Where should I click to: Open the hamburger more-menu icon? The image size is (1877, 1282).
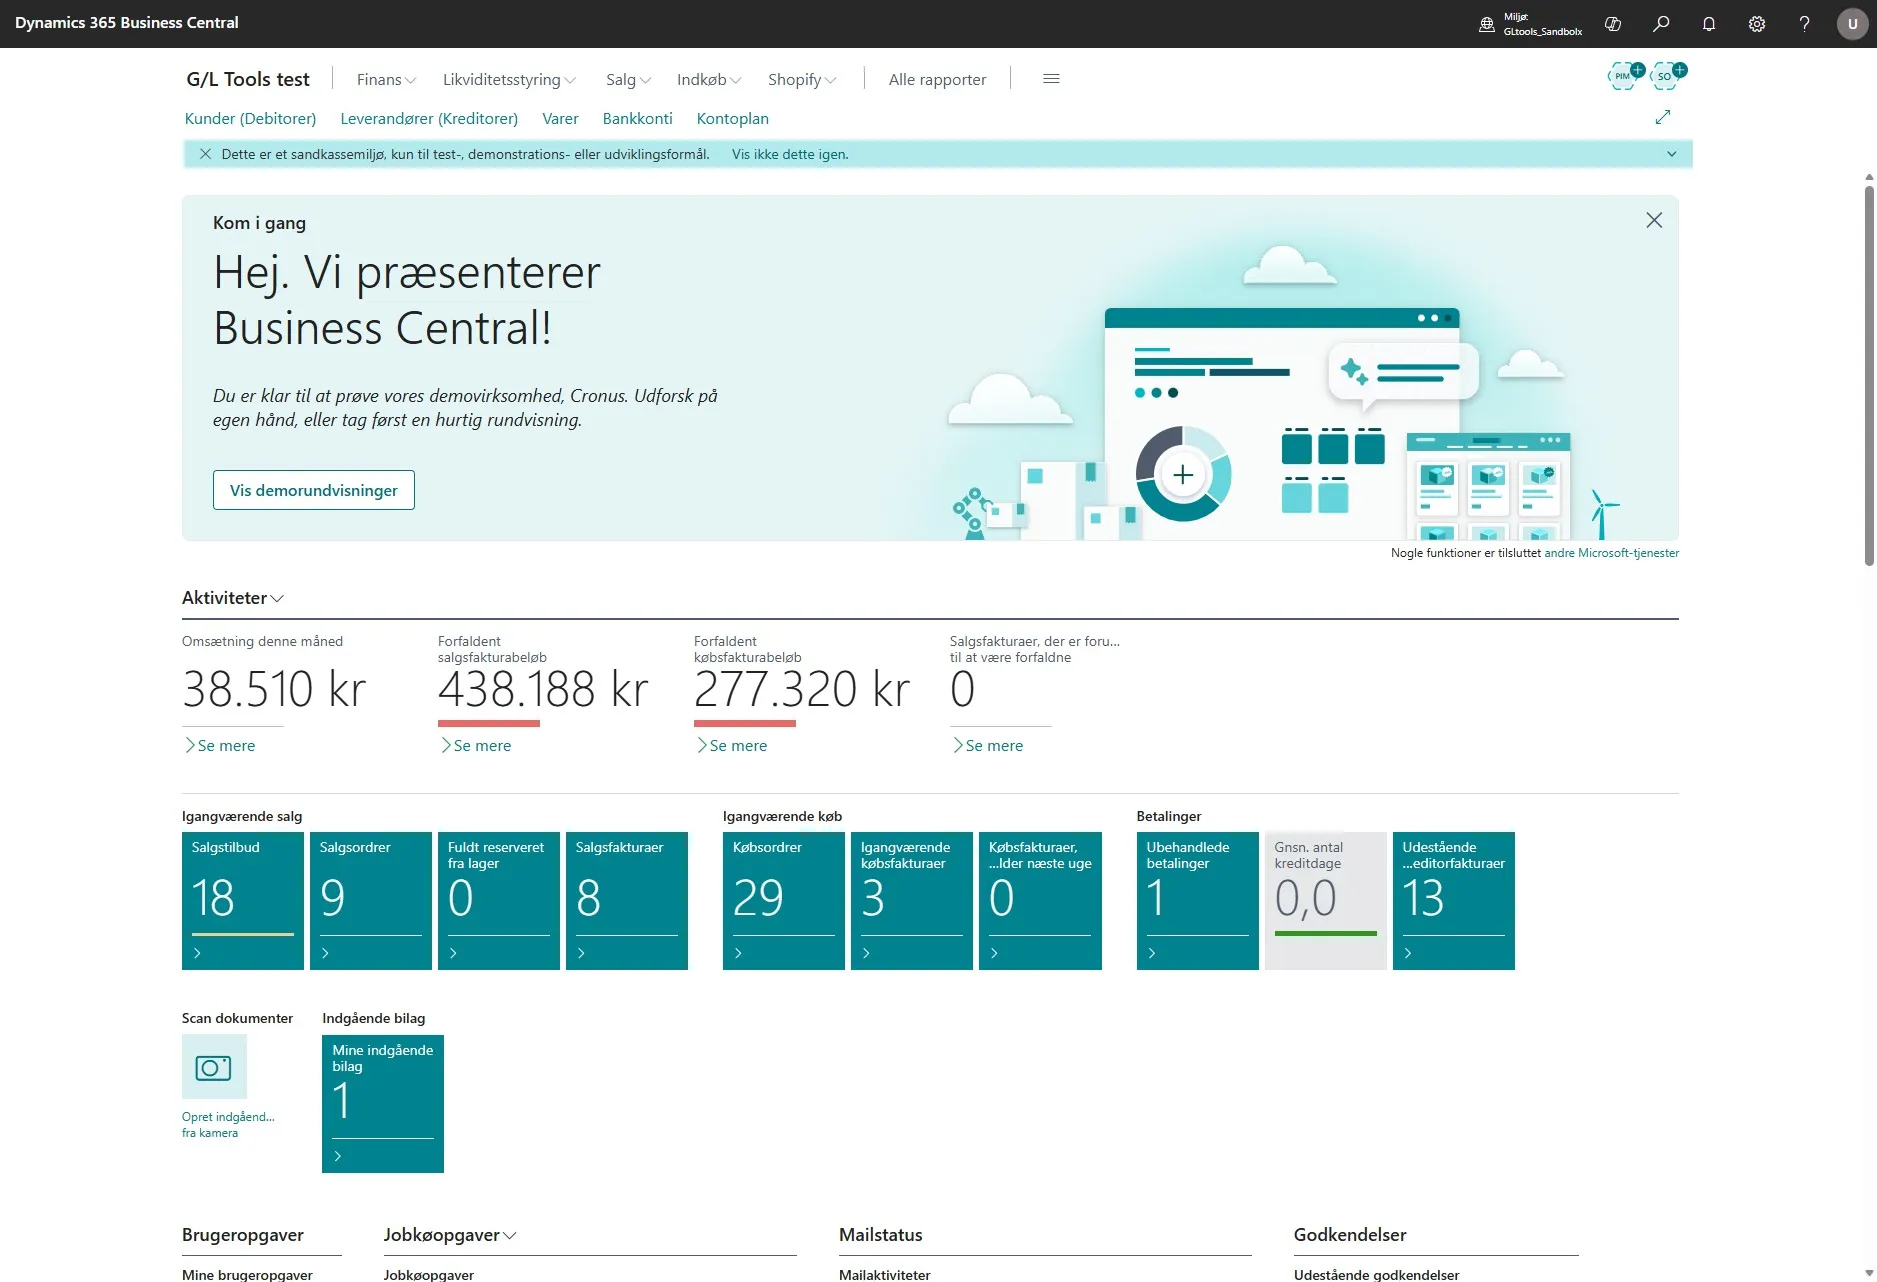click(1051, 79)
